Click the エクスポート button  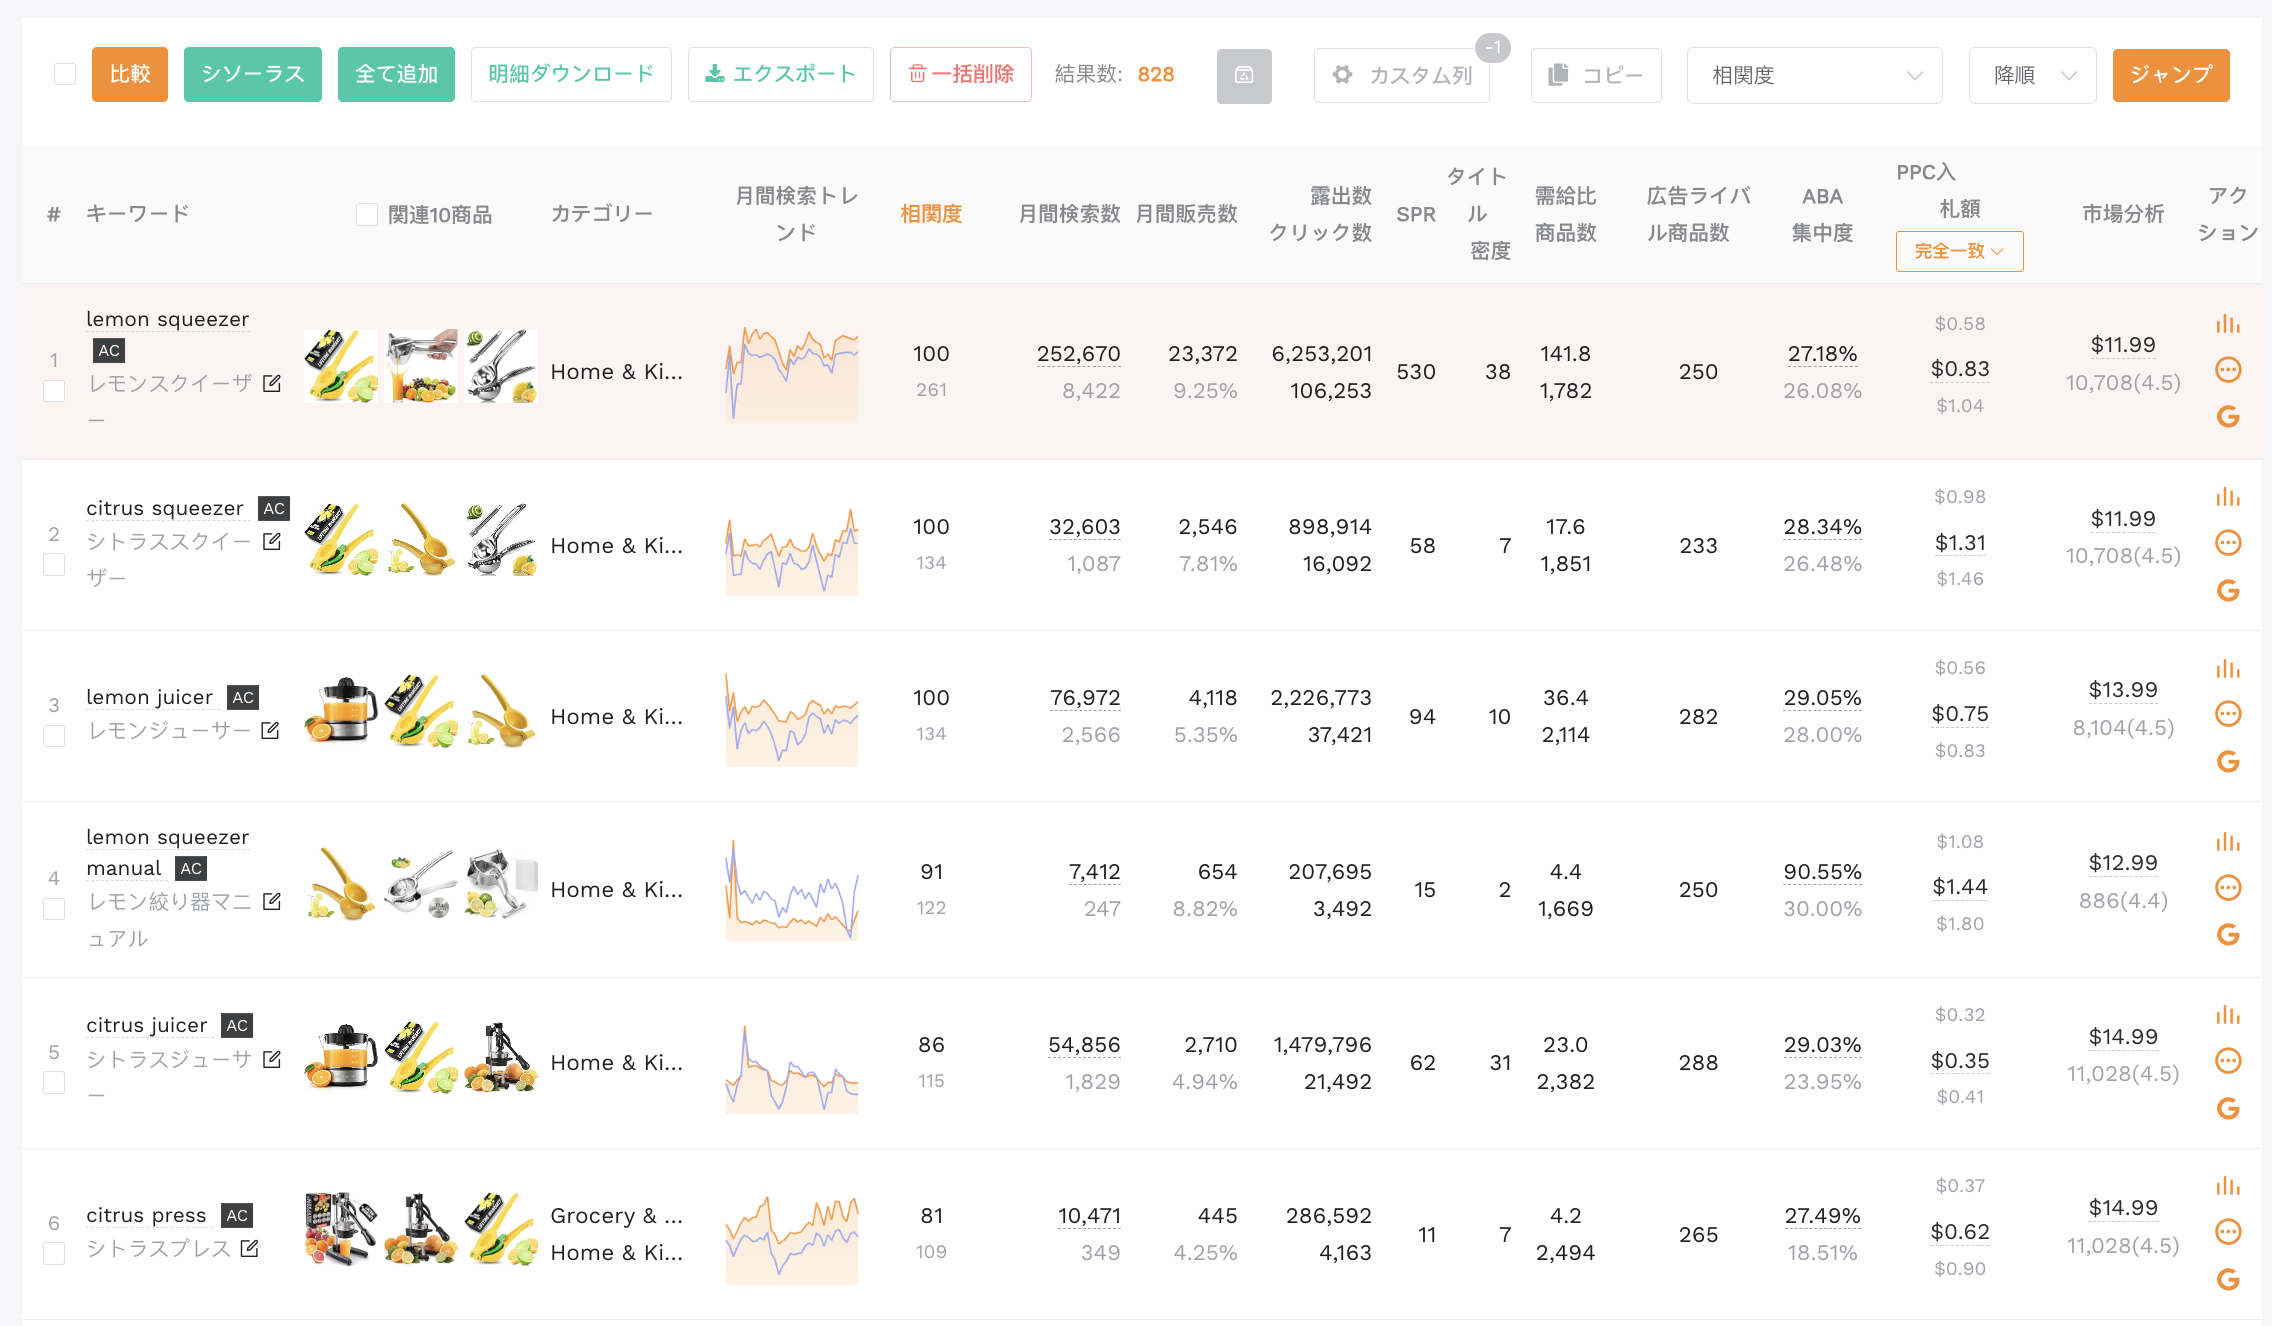coord(781,74)
